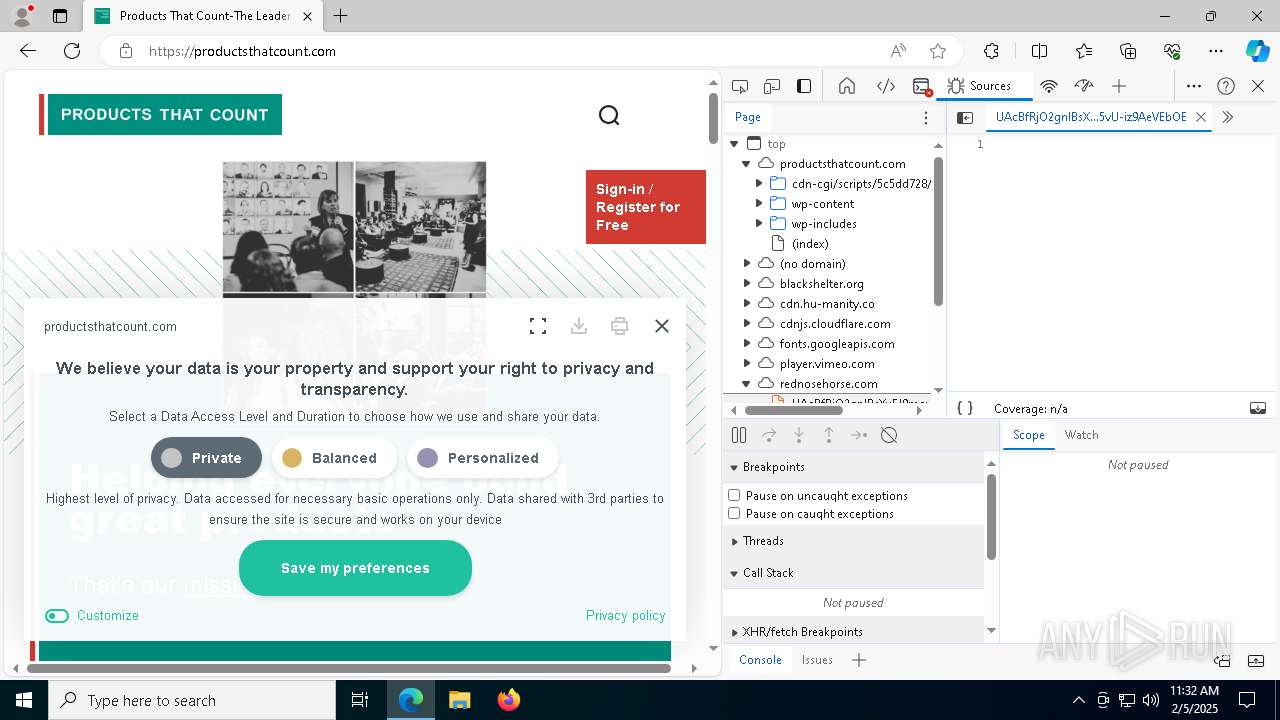Open DevTools help icon

tap(1226, 86)
